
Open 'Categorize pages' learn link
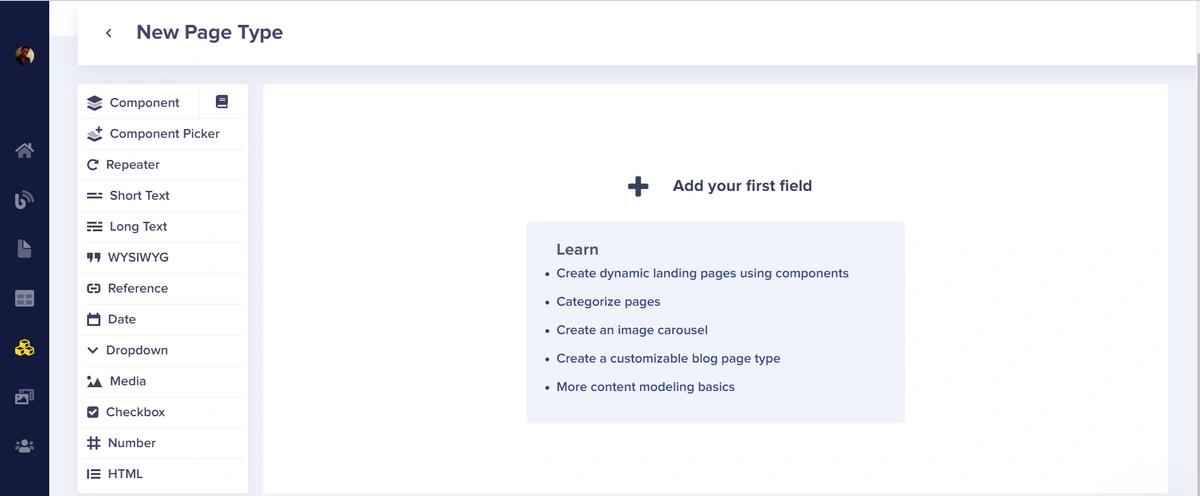[x=608, y=301]
